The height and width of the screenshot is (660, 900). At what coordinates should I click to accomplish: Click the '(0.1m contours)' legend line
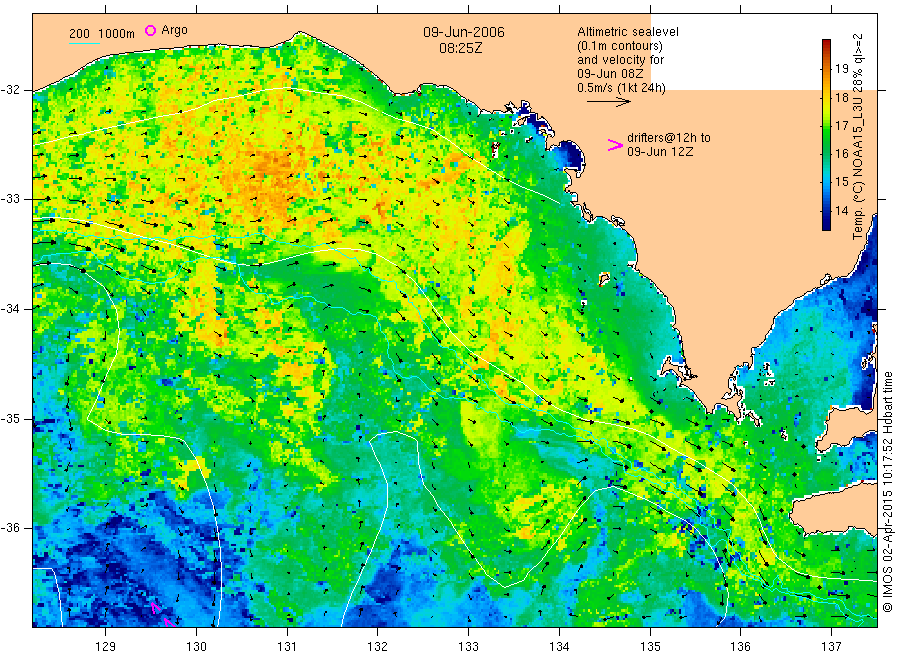click(x=620, y=46)
